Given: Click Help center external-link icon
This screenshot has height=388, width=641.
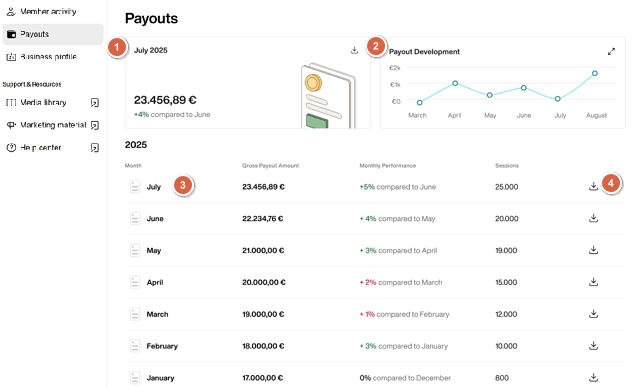Looking at the screenshot, I should click(95, 148).
